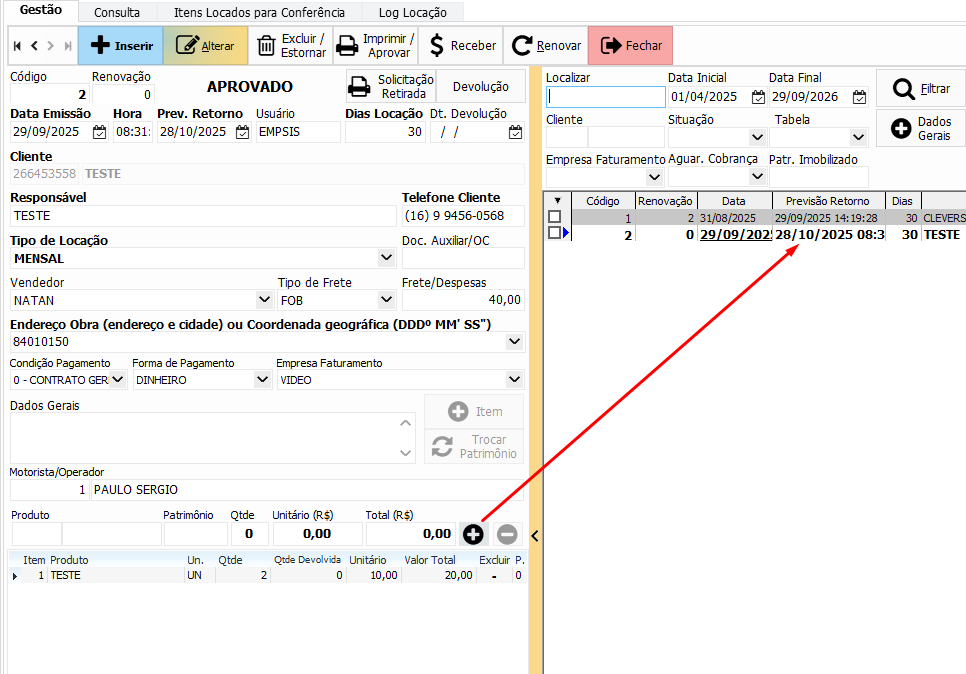Add product with black plus icon
This screenshot has width=966, height=674.
(473, 534)
